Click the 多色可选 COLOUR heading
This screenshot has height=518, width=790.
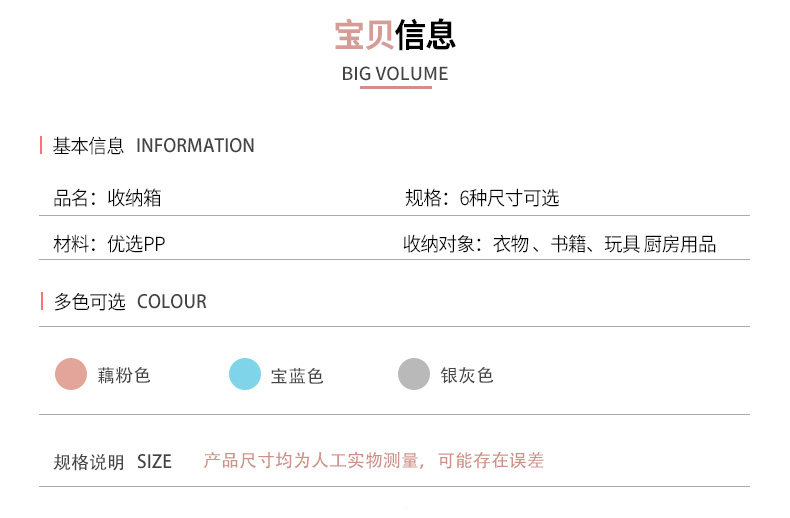[x=130, y=302]
